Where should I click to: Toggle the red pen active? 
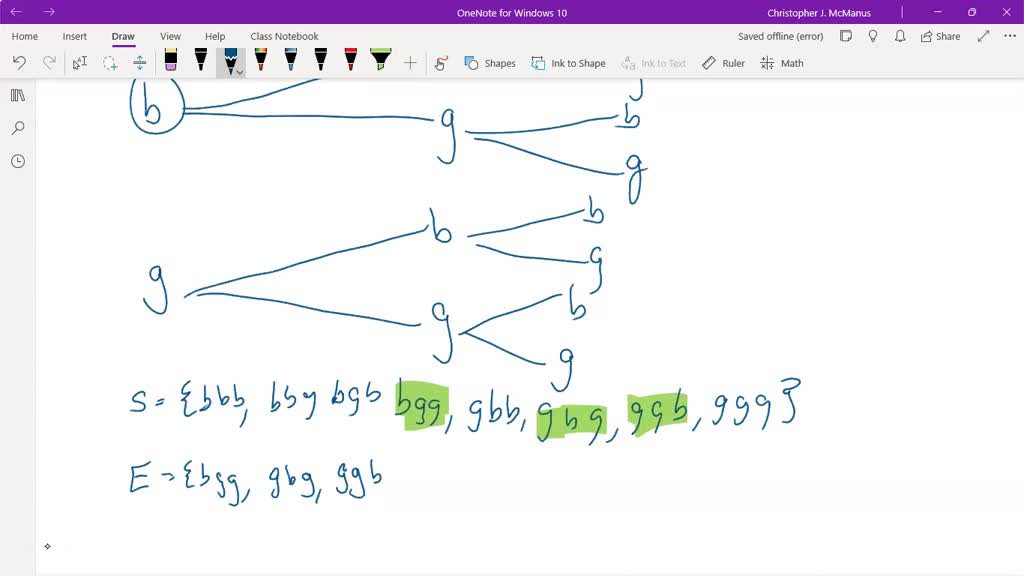coord(349,62)
